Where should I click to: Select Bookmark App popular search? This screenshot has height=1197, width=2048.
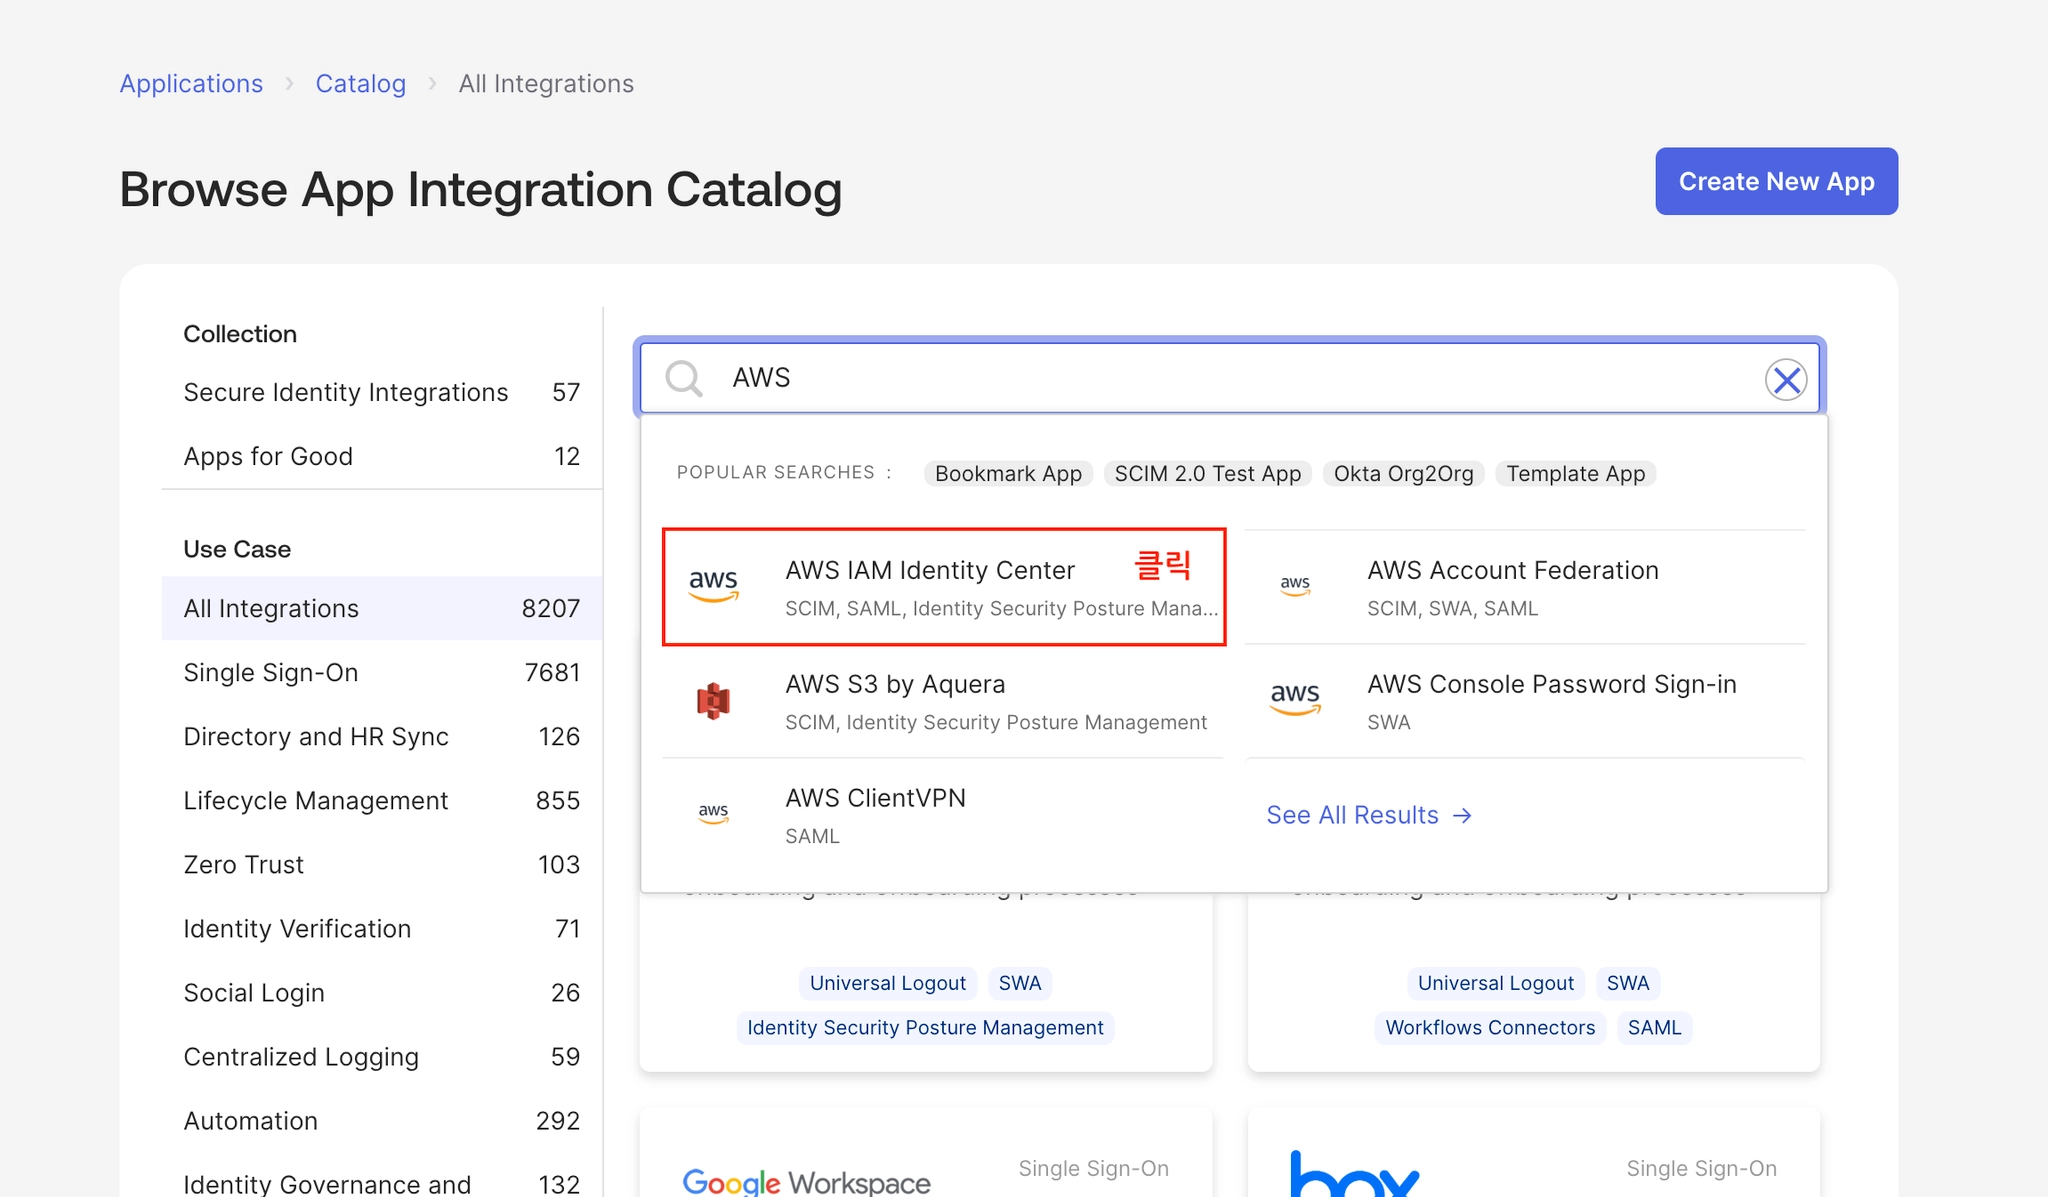[1008, 474]
